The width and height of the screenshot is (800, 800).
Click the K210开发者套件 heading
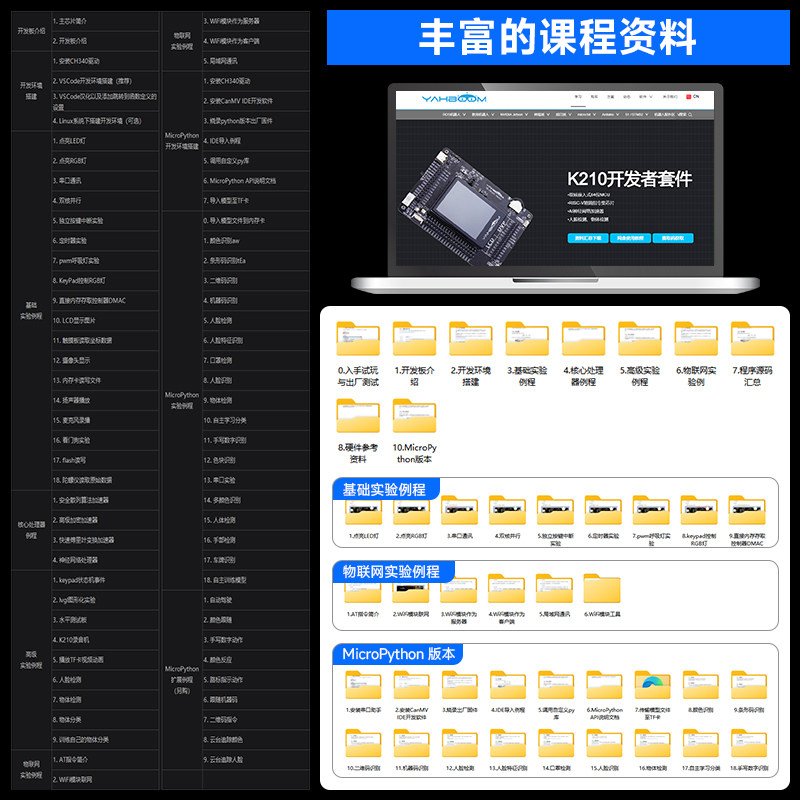click(630, 179)
